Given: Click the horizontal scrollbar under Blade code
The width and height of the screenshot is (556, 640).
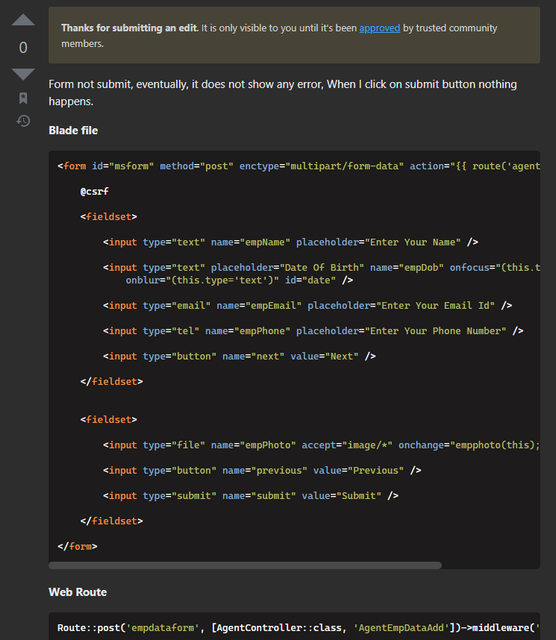Looking at the screenshot, I should 245,565.
